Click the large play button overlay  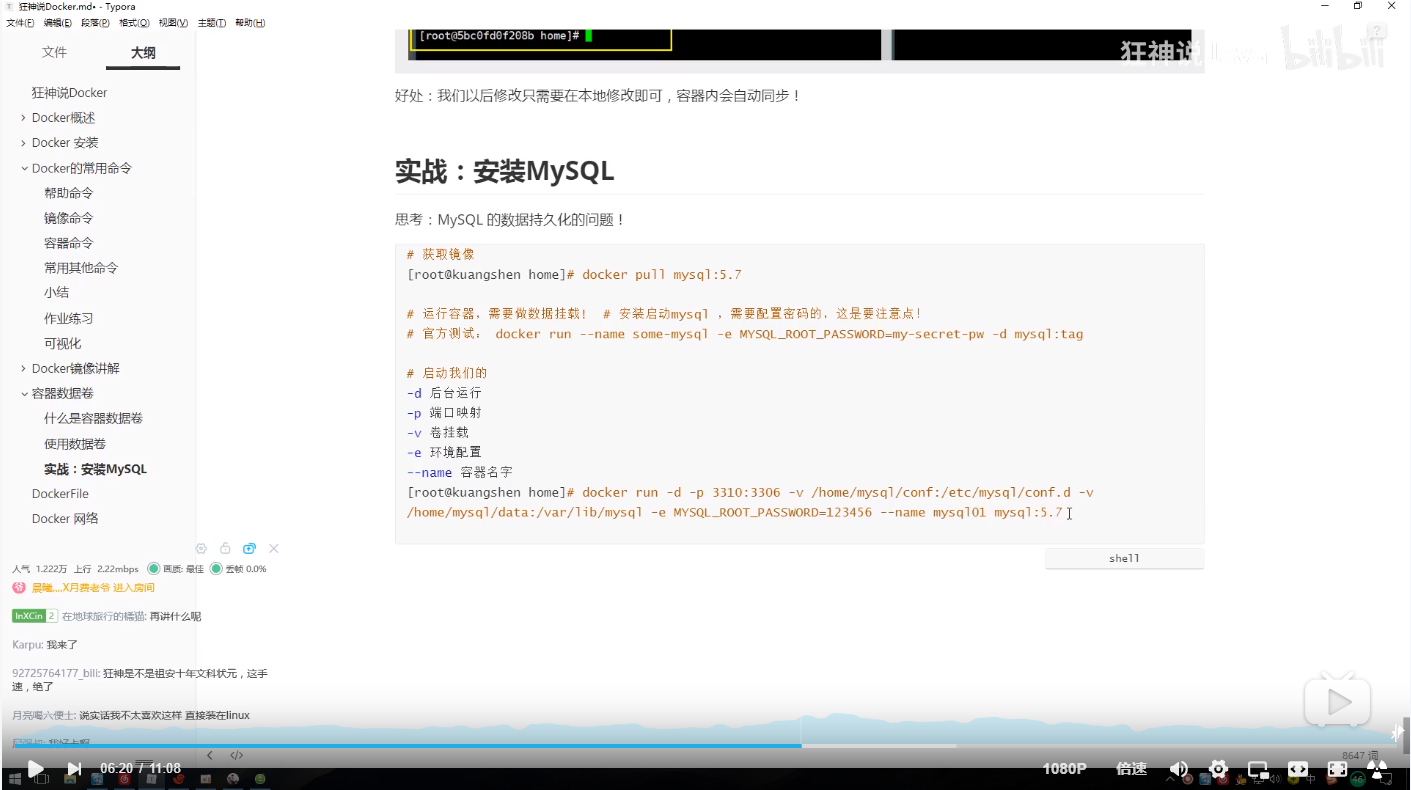1337,702
